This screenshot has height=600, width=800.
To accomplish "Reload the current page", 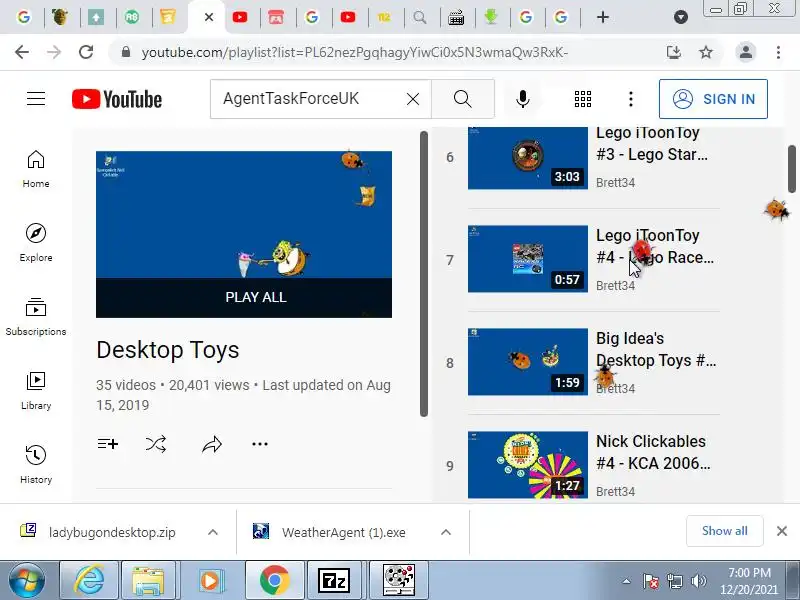I will pos(86,52).
